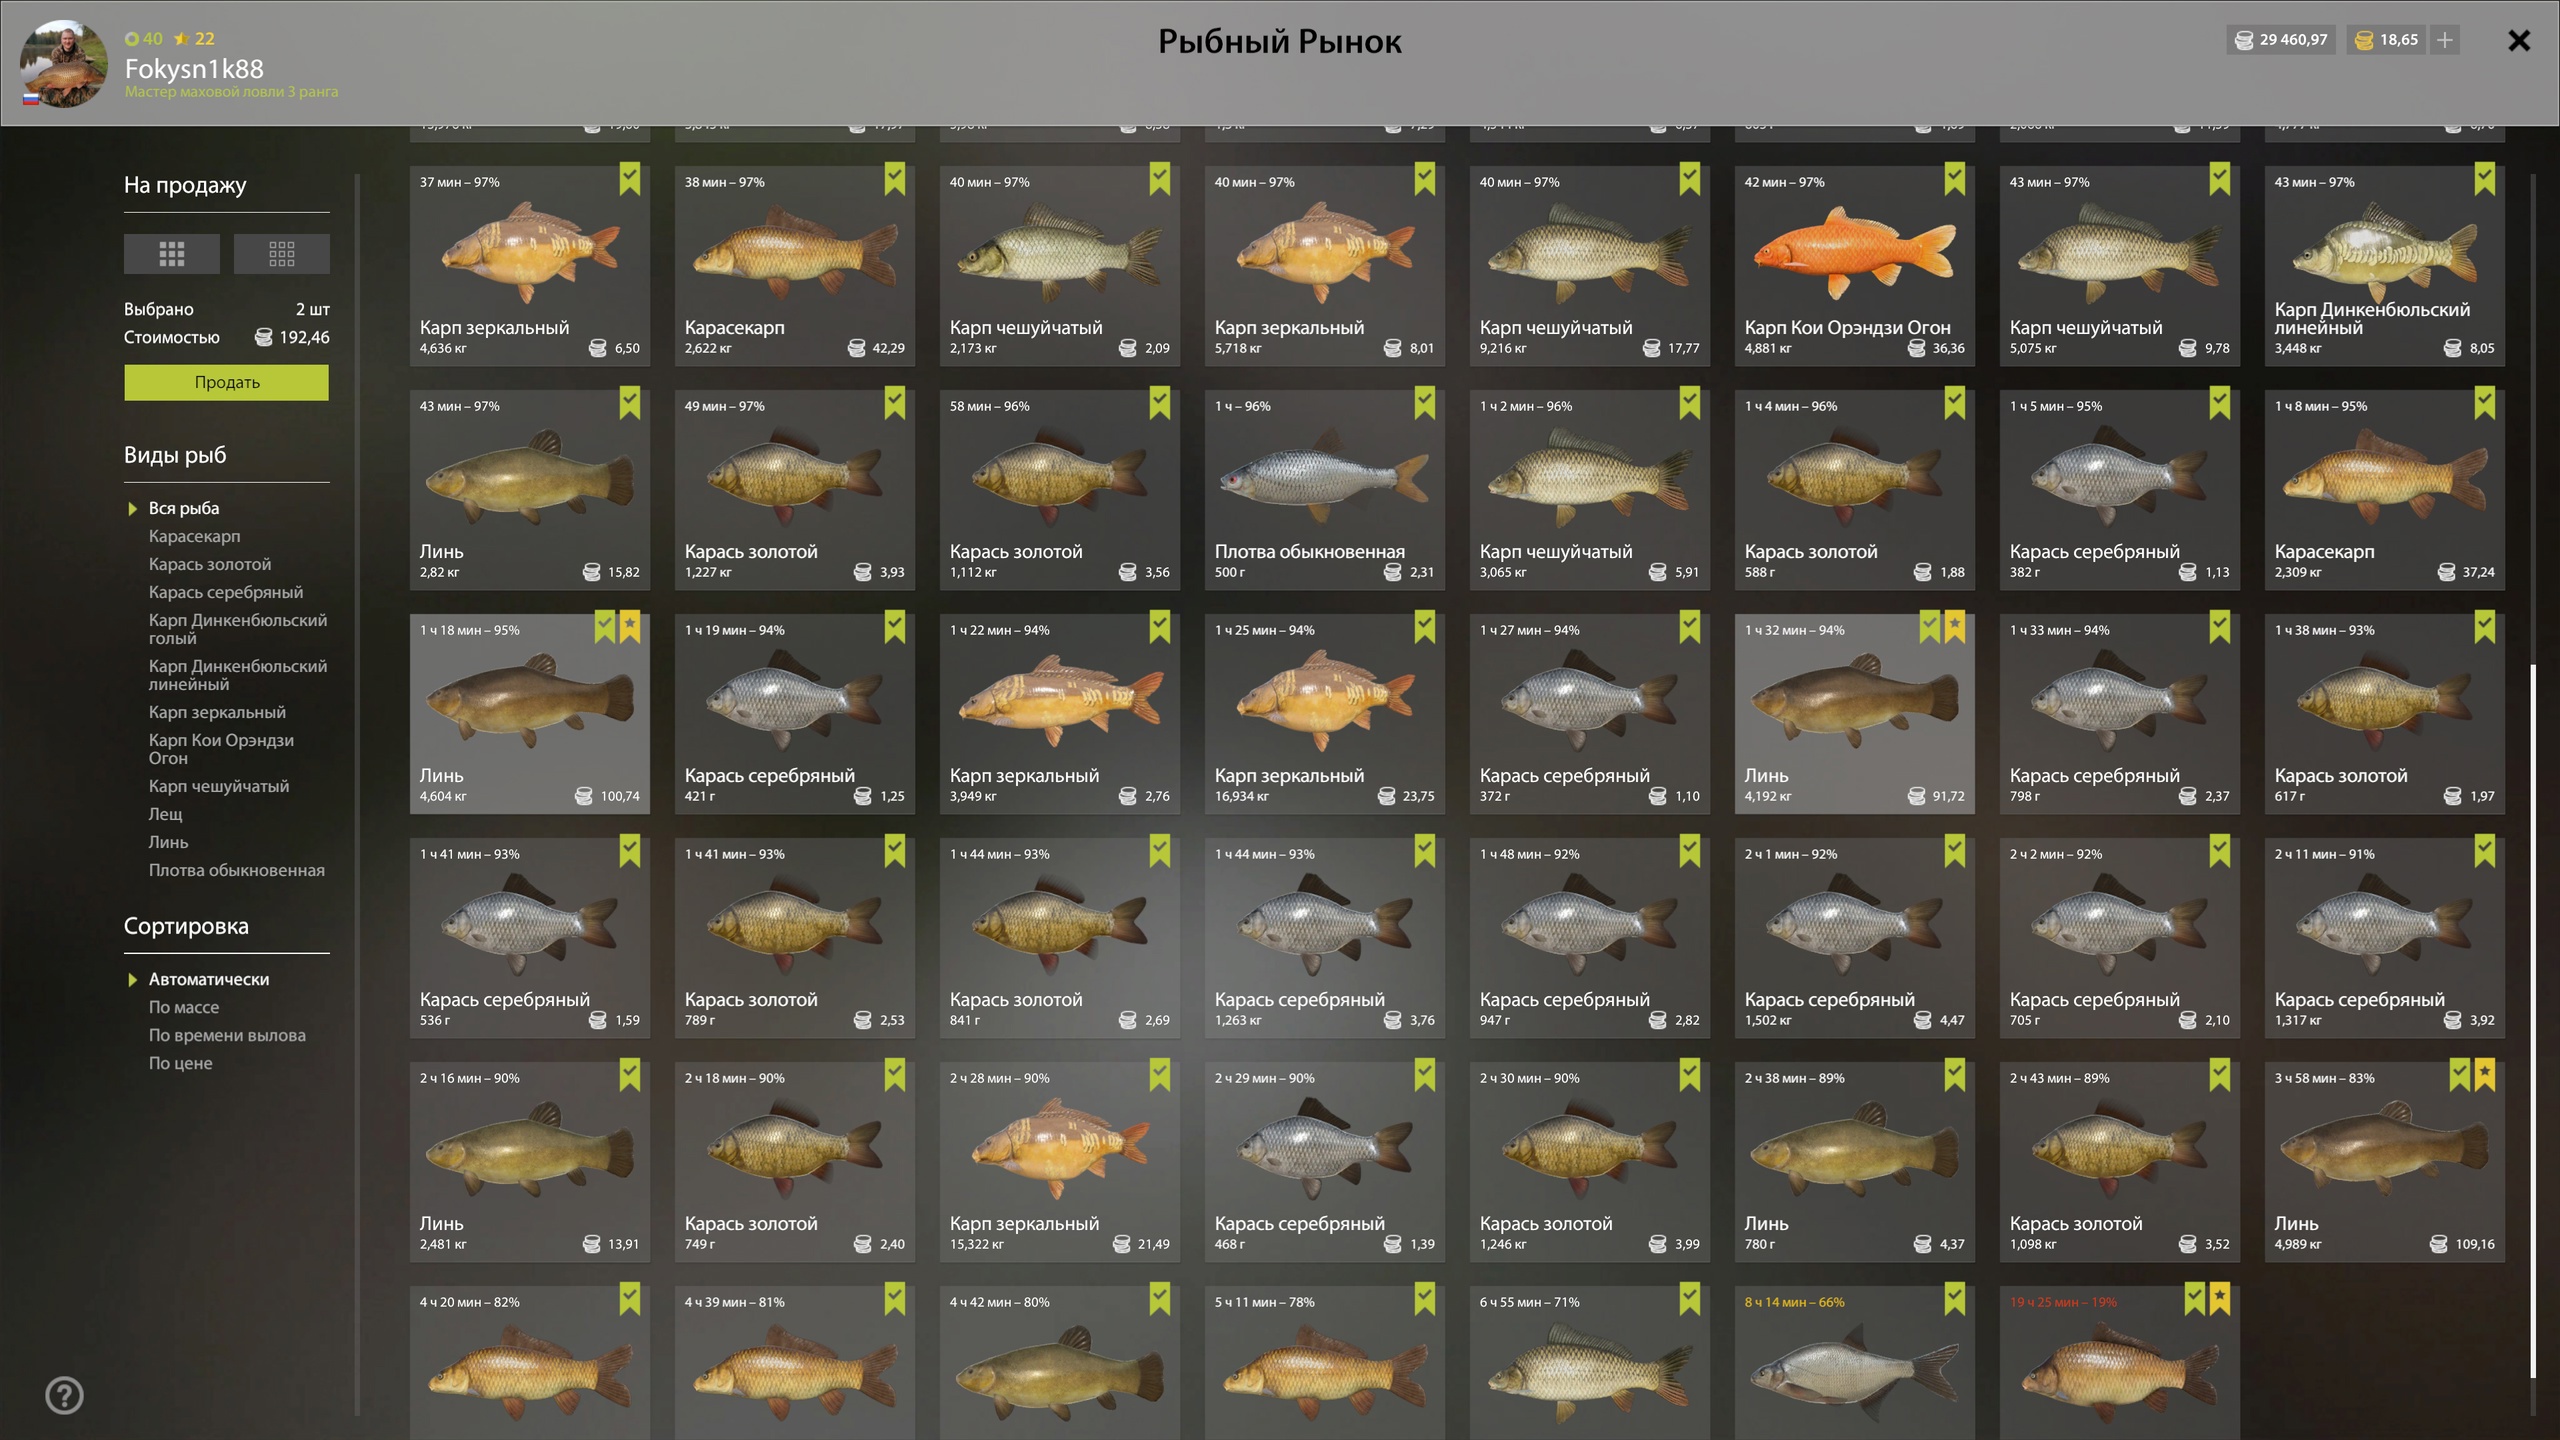Screen dimensions: 2560x1440
Task: Click trophy star on Линь 4,989 кг
Action: tap(2484, 1076)
